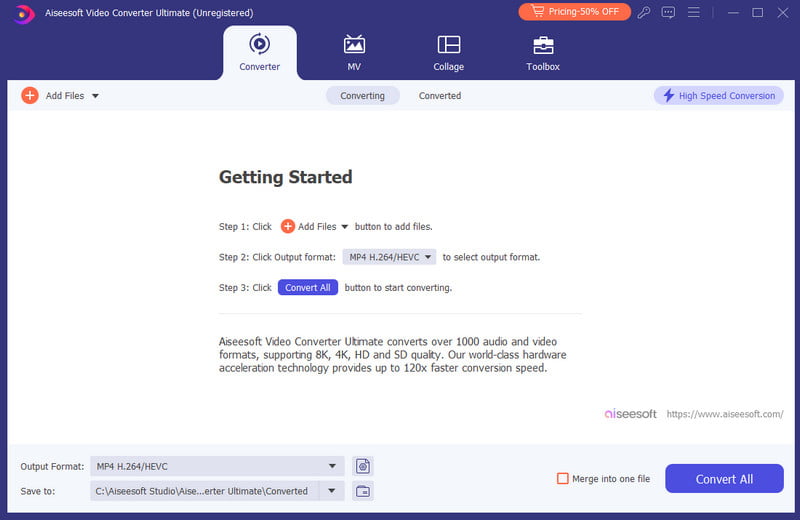Open the Output Format combo box
The image size is (800, 520).
(x=217, y=466)
